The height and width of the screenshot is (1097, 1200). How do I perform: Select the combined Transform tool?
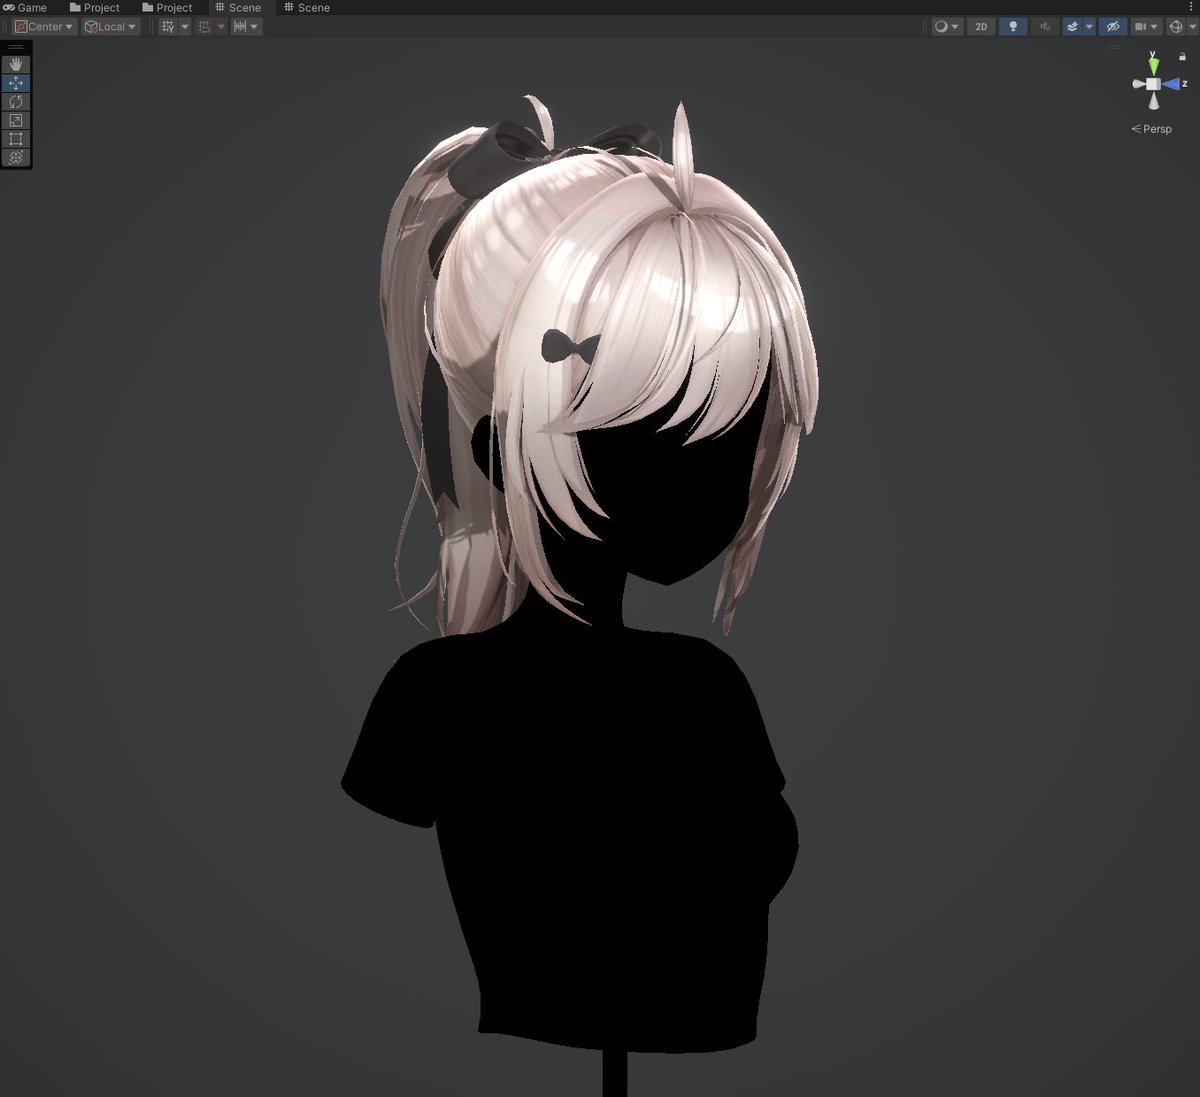point(16,157)
